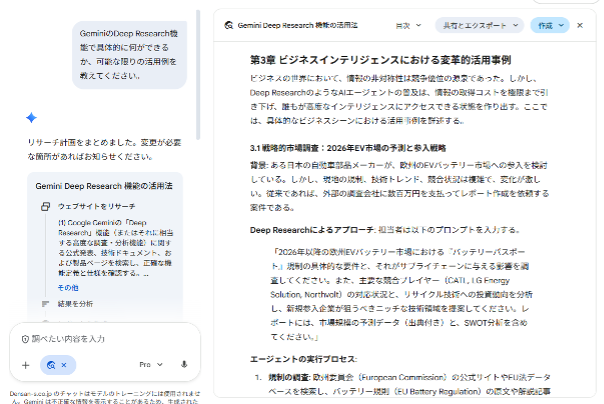Click the Deep Researchによるアプローチ bold text
Screen dimensions: 604x404
coord(312,230)
